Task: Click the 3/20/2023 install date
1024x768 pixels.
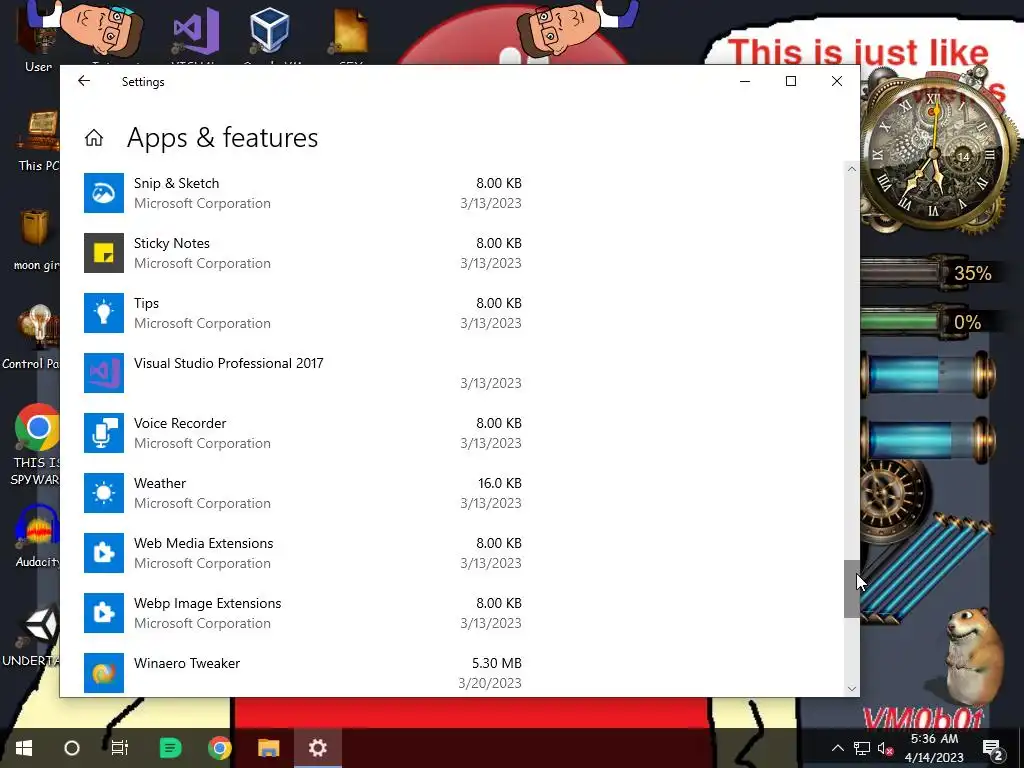Action: tap(490, 683)
